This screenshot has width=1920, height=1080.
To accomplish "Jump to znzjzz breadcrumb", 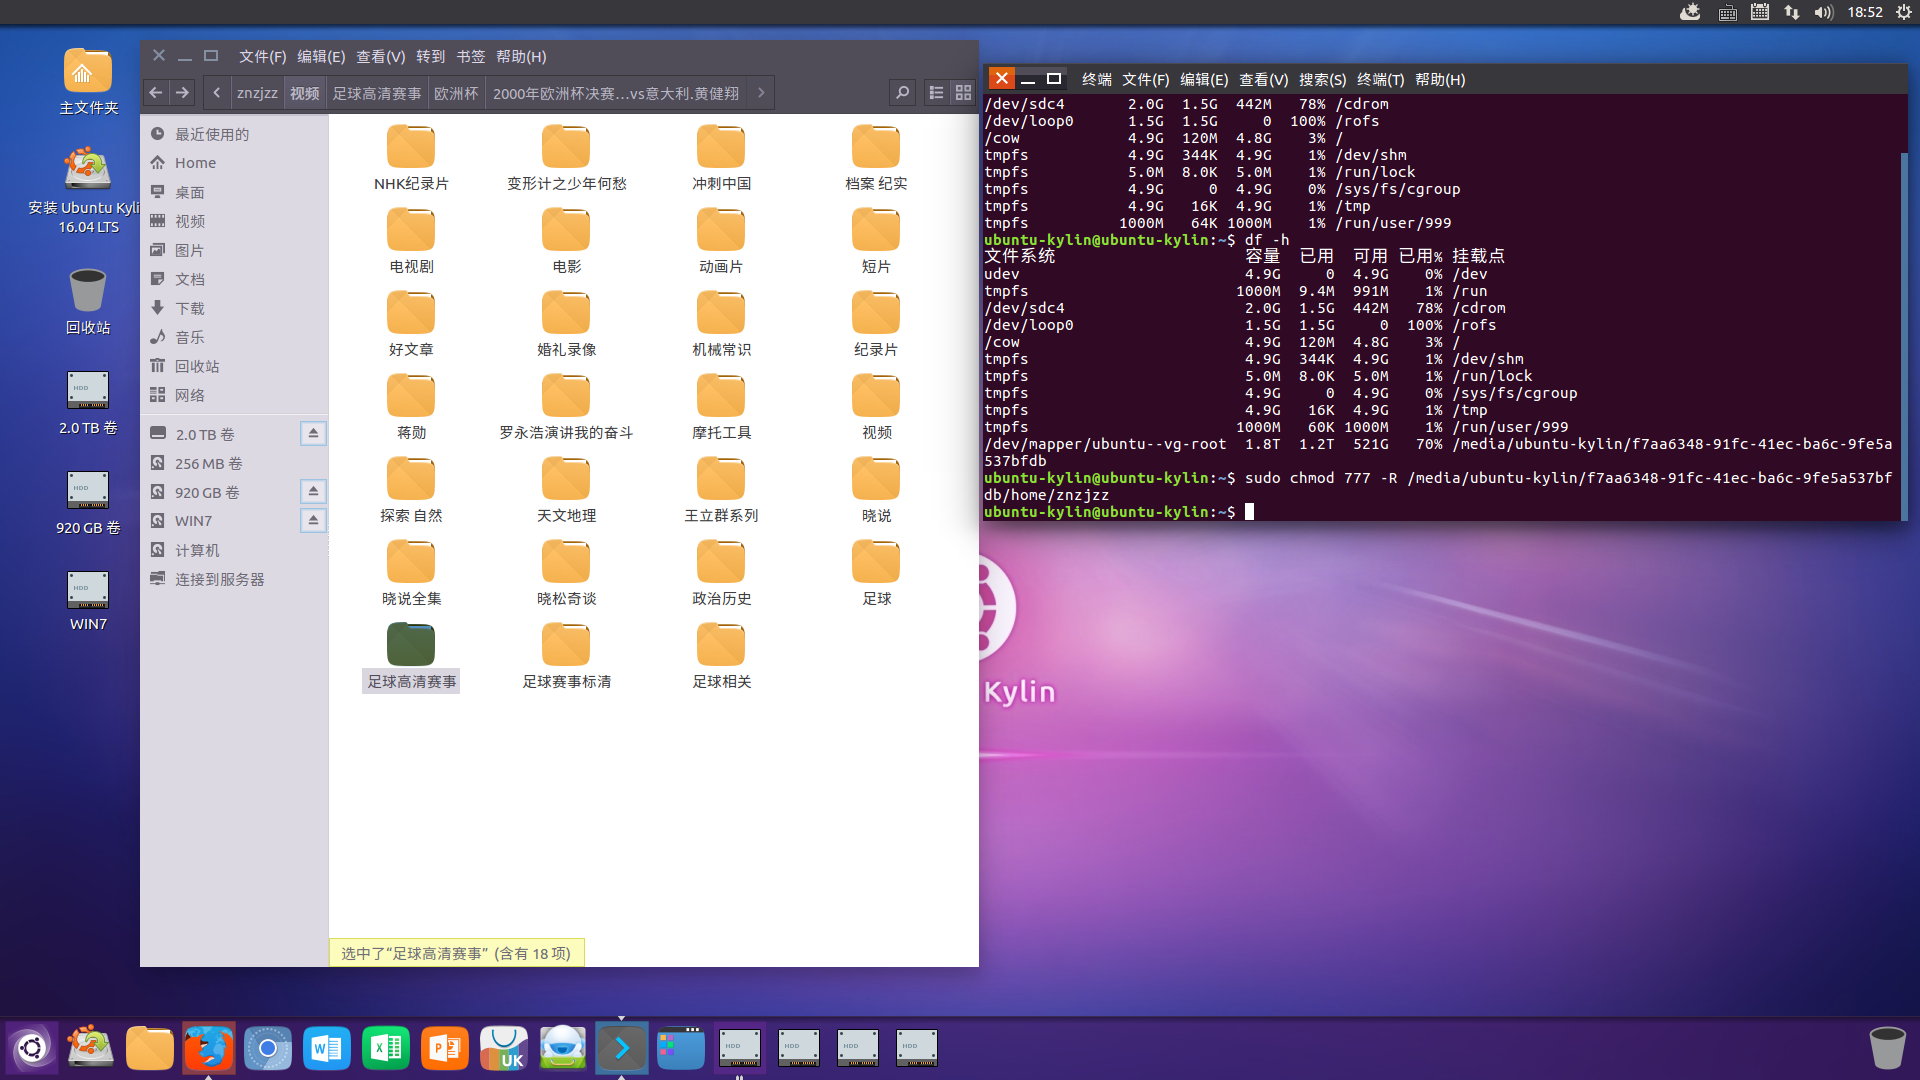I will [x=257, y=93].
